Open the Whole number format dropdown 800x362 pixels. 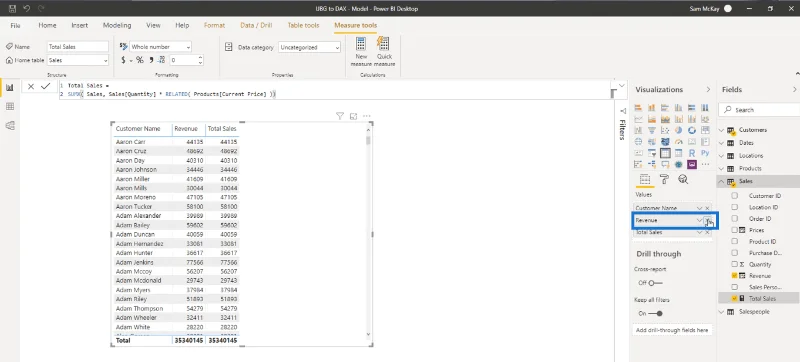[188, 46]
